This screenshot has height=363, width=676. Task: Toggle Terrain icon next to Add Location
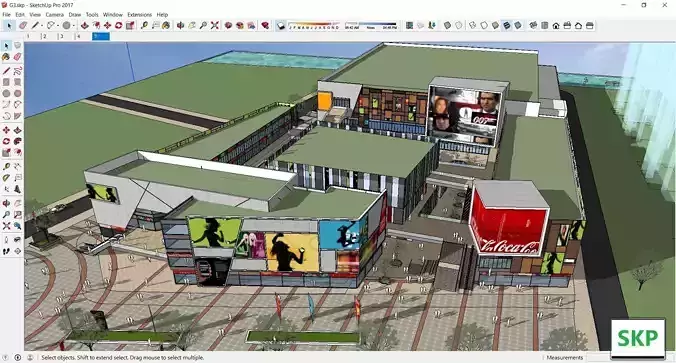[420, 25]
